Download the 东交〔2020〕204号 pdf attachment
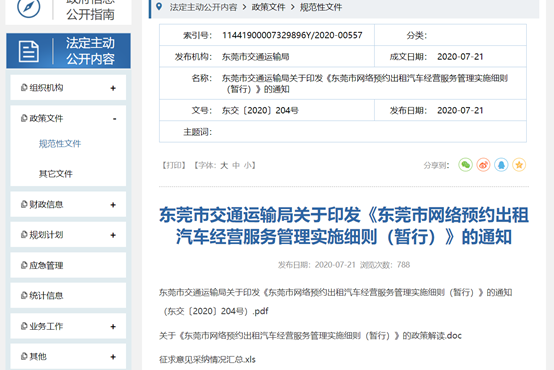554x370 pixels. (x=335, y=302)
